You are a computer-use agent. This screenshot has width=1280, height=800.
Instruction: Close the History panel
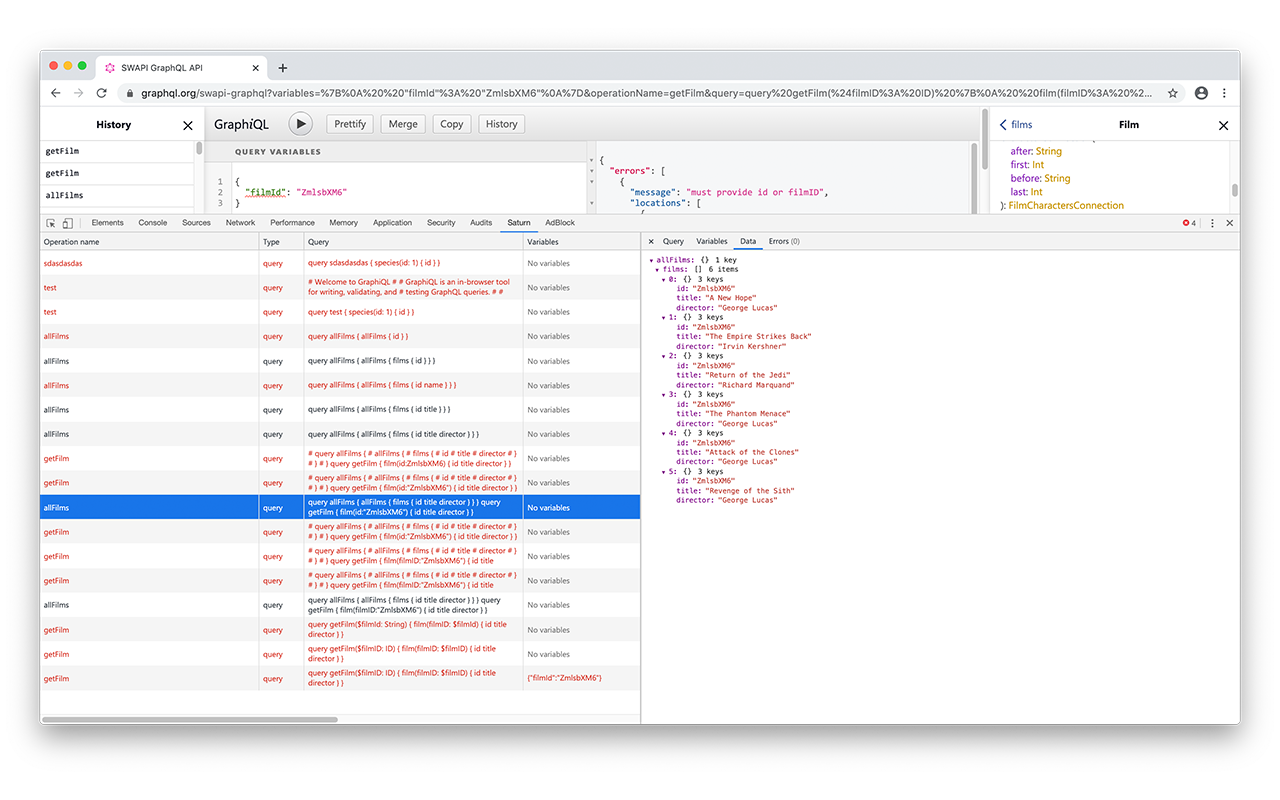pos(187,125)
